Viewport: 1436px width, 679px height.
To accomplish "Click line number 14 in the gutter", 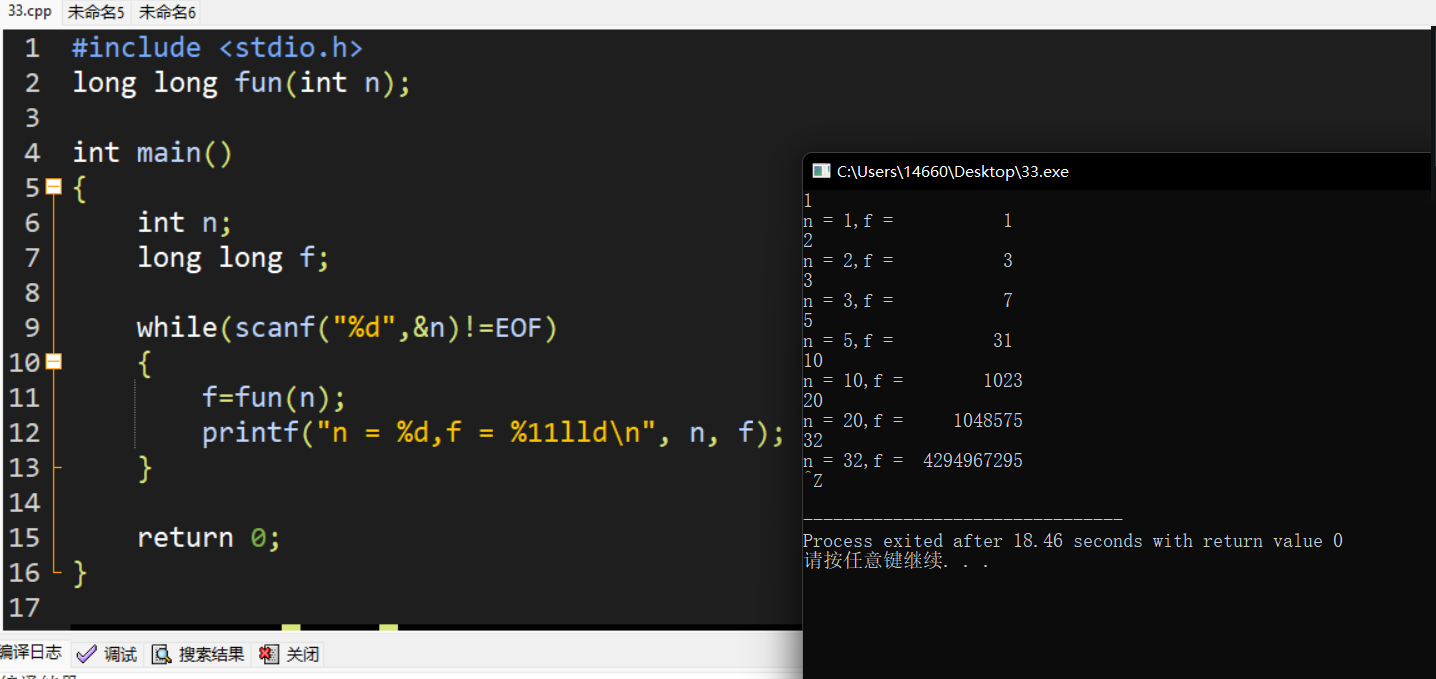I will (x=24, y=502).
